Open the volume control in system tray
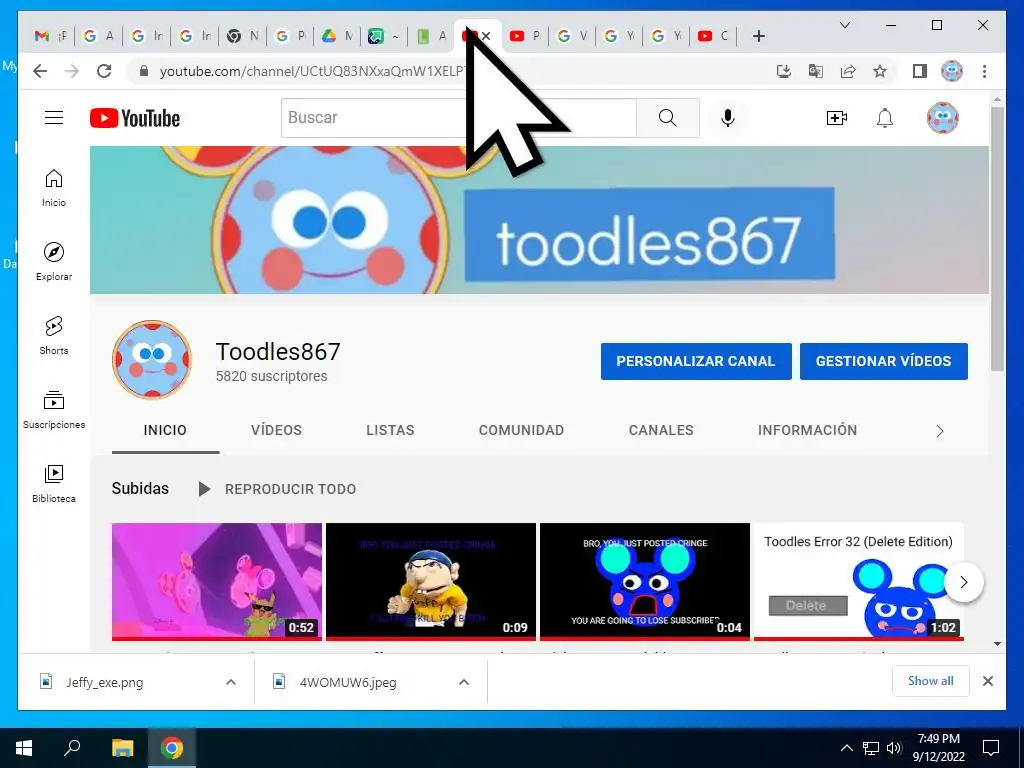The height and width of the screenshot is (768, 1024). tap(894, 748)
